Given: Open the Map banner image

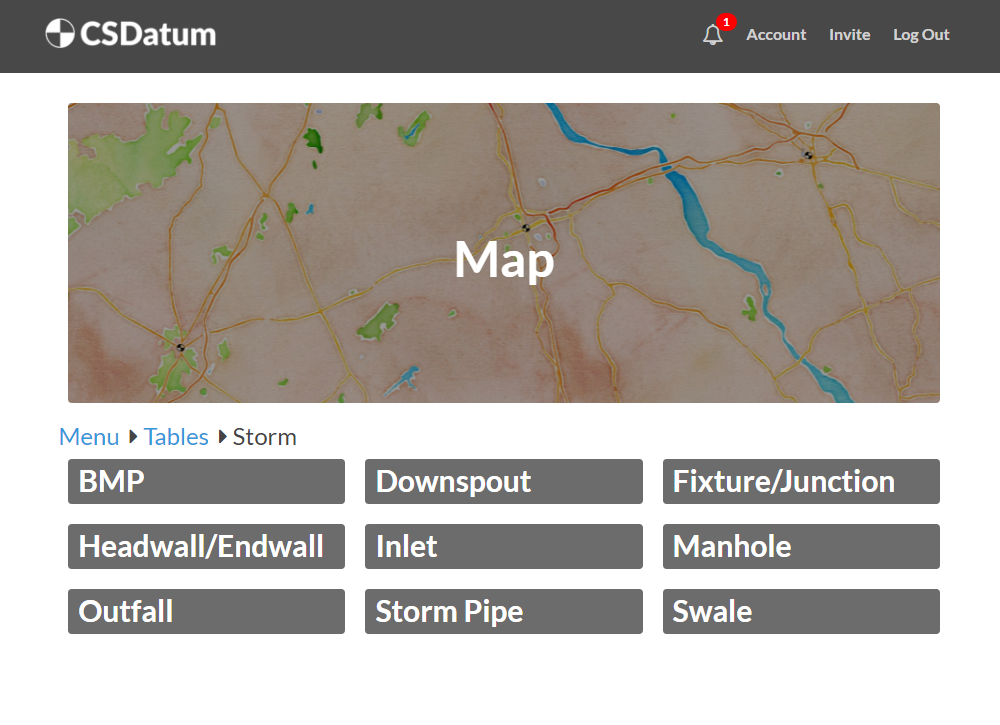Looking at the screenshot, I should pyautogui.click(x=504, y=253).
